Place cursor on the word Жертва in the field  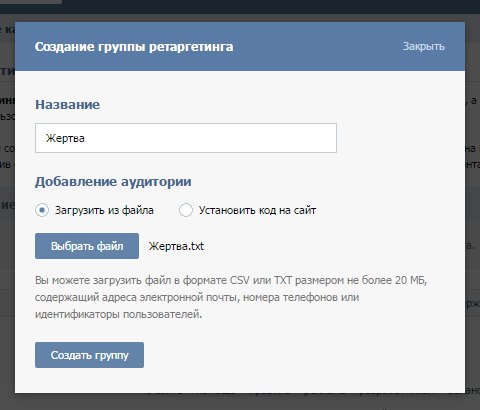(65, 138)
